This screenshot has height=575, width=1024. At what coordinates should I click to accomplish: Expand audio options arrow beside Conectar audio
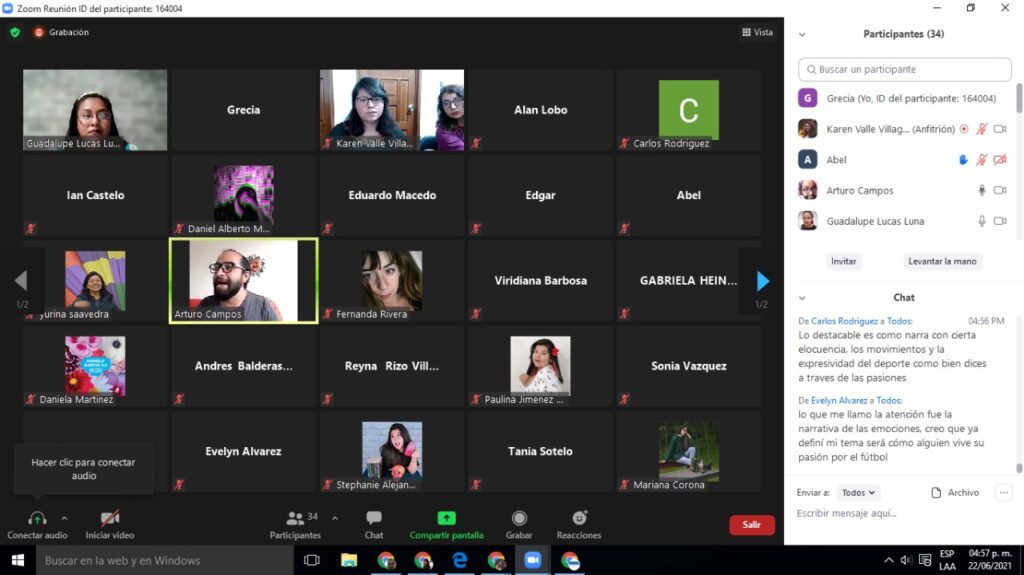coord(64,518)
